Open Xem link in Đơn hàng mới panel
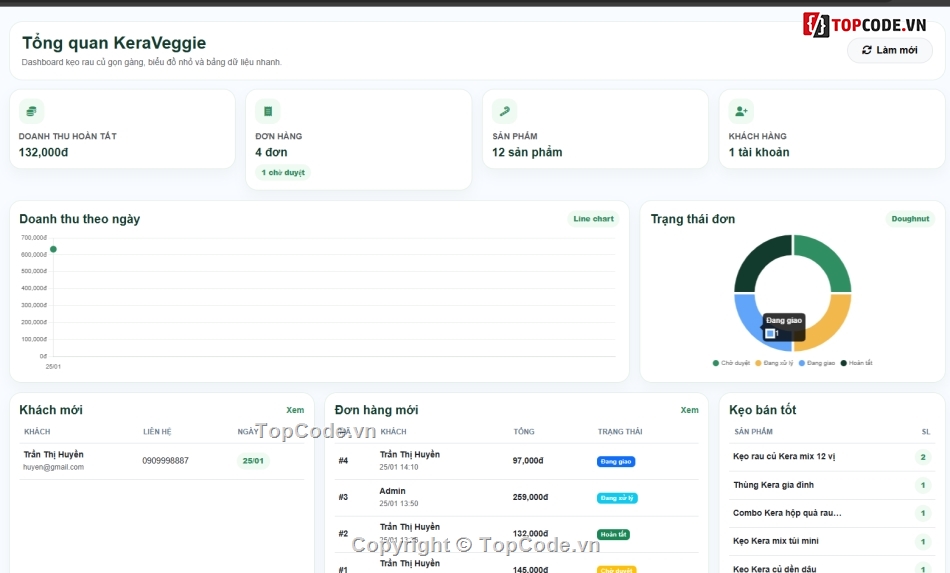 [x=689, y=410]
